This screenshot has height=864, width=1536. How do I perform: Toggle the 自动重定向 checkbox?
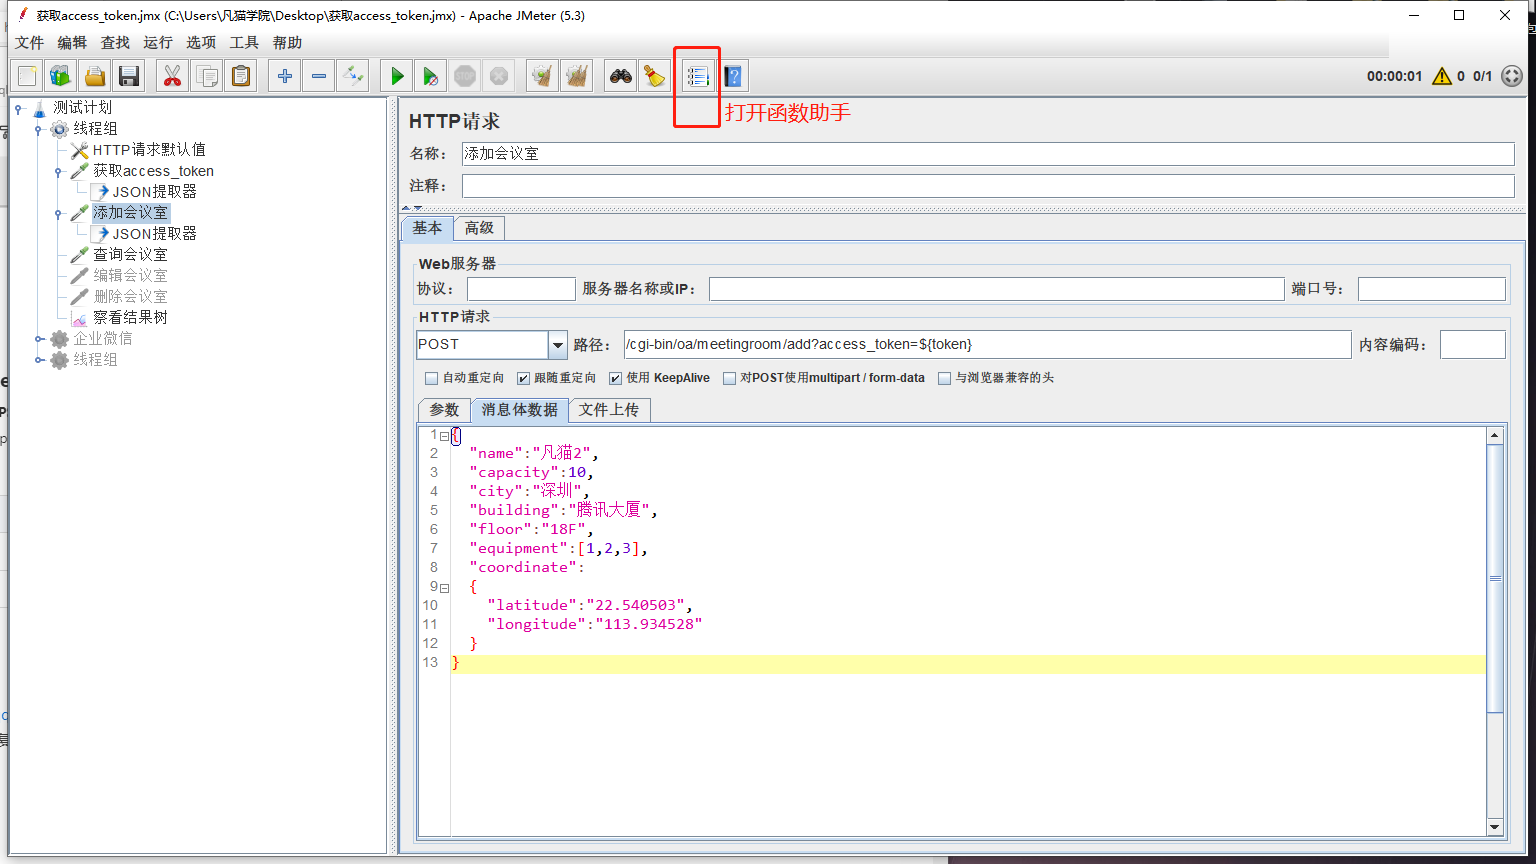[432, 378]
